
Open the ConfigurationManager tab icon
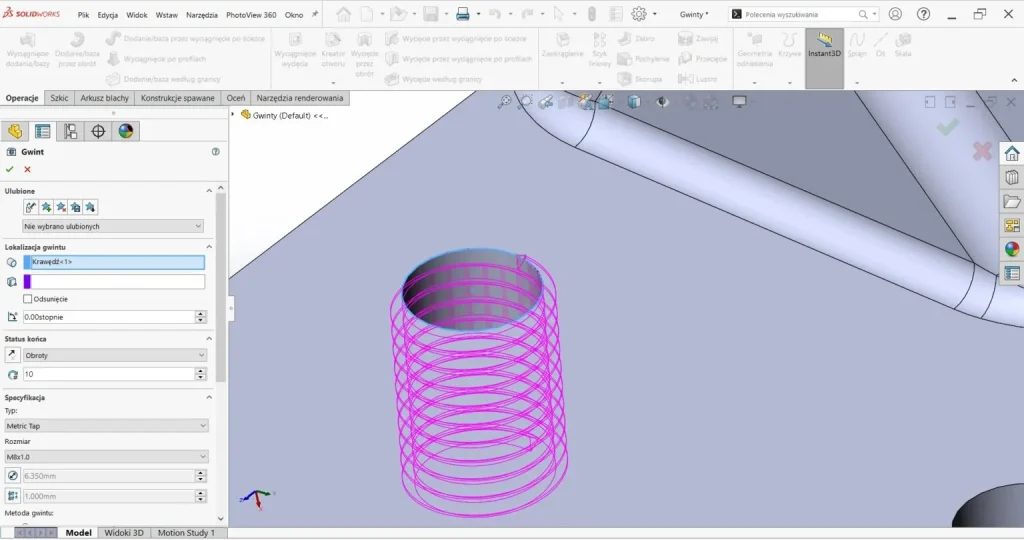[x=71, y=131]
